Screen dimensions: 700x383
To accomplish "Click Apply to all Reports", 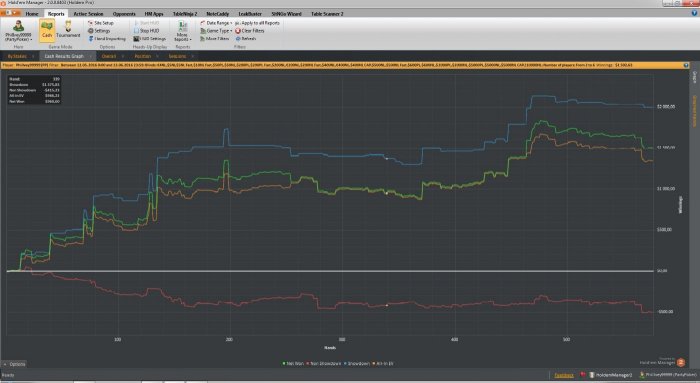I will (258, 23).
